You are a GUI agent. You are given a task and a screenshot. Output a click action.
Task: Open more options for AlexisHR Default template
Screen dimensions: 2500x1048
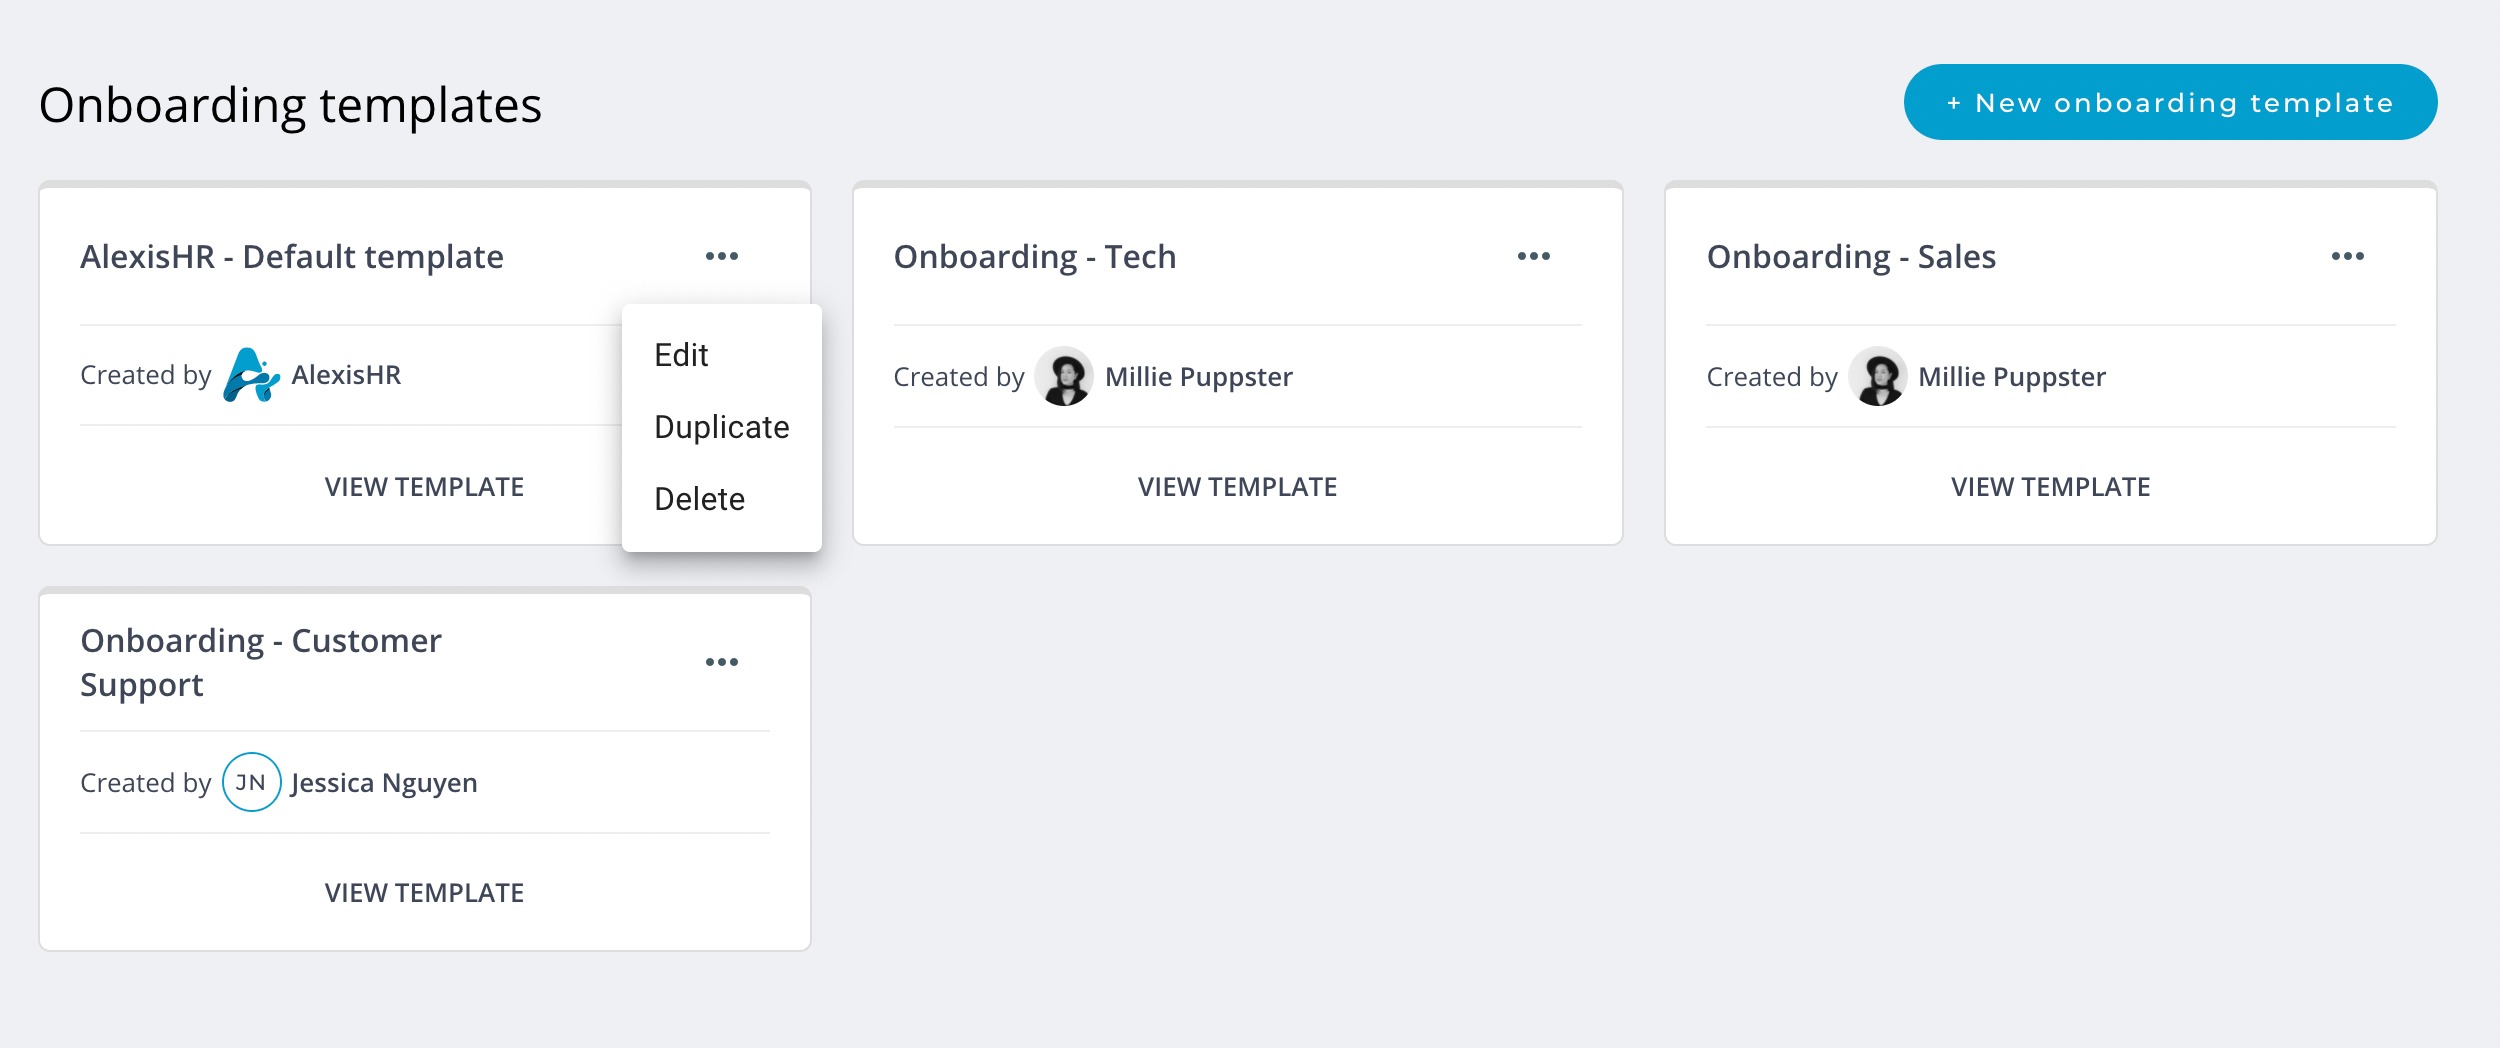click(x=721, y=256)
